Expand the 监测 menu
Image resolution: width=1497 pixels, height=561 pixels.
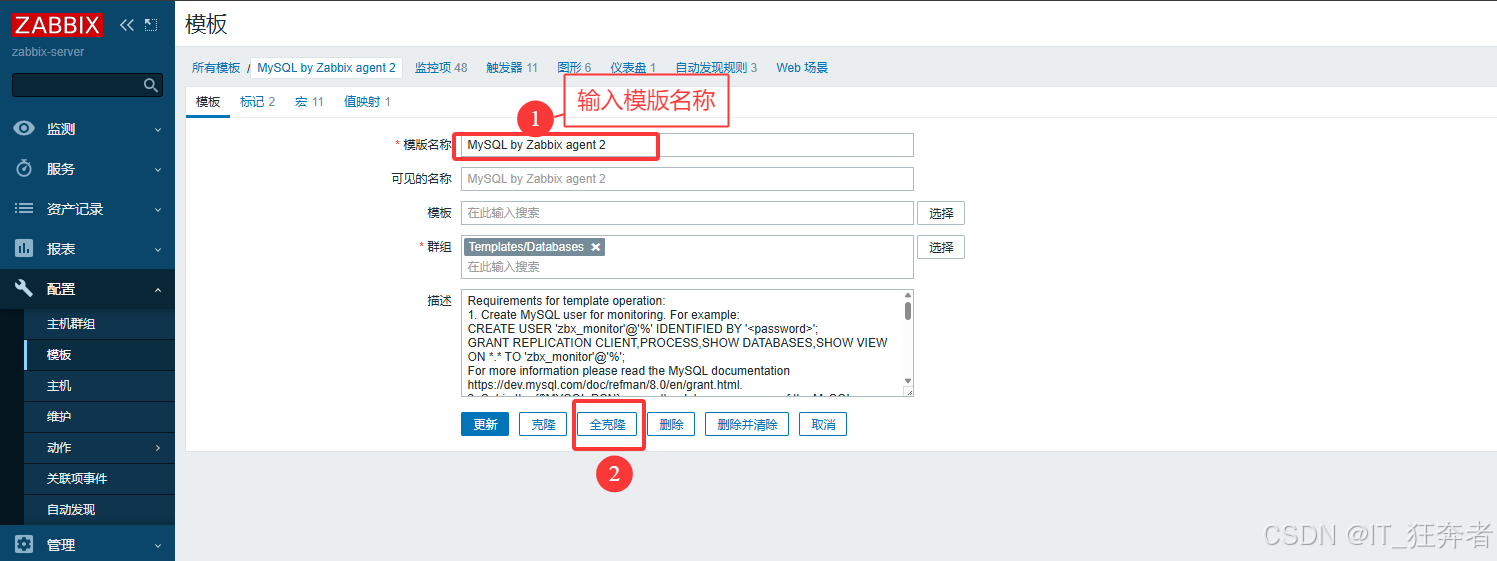157,130
